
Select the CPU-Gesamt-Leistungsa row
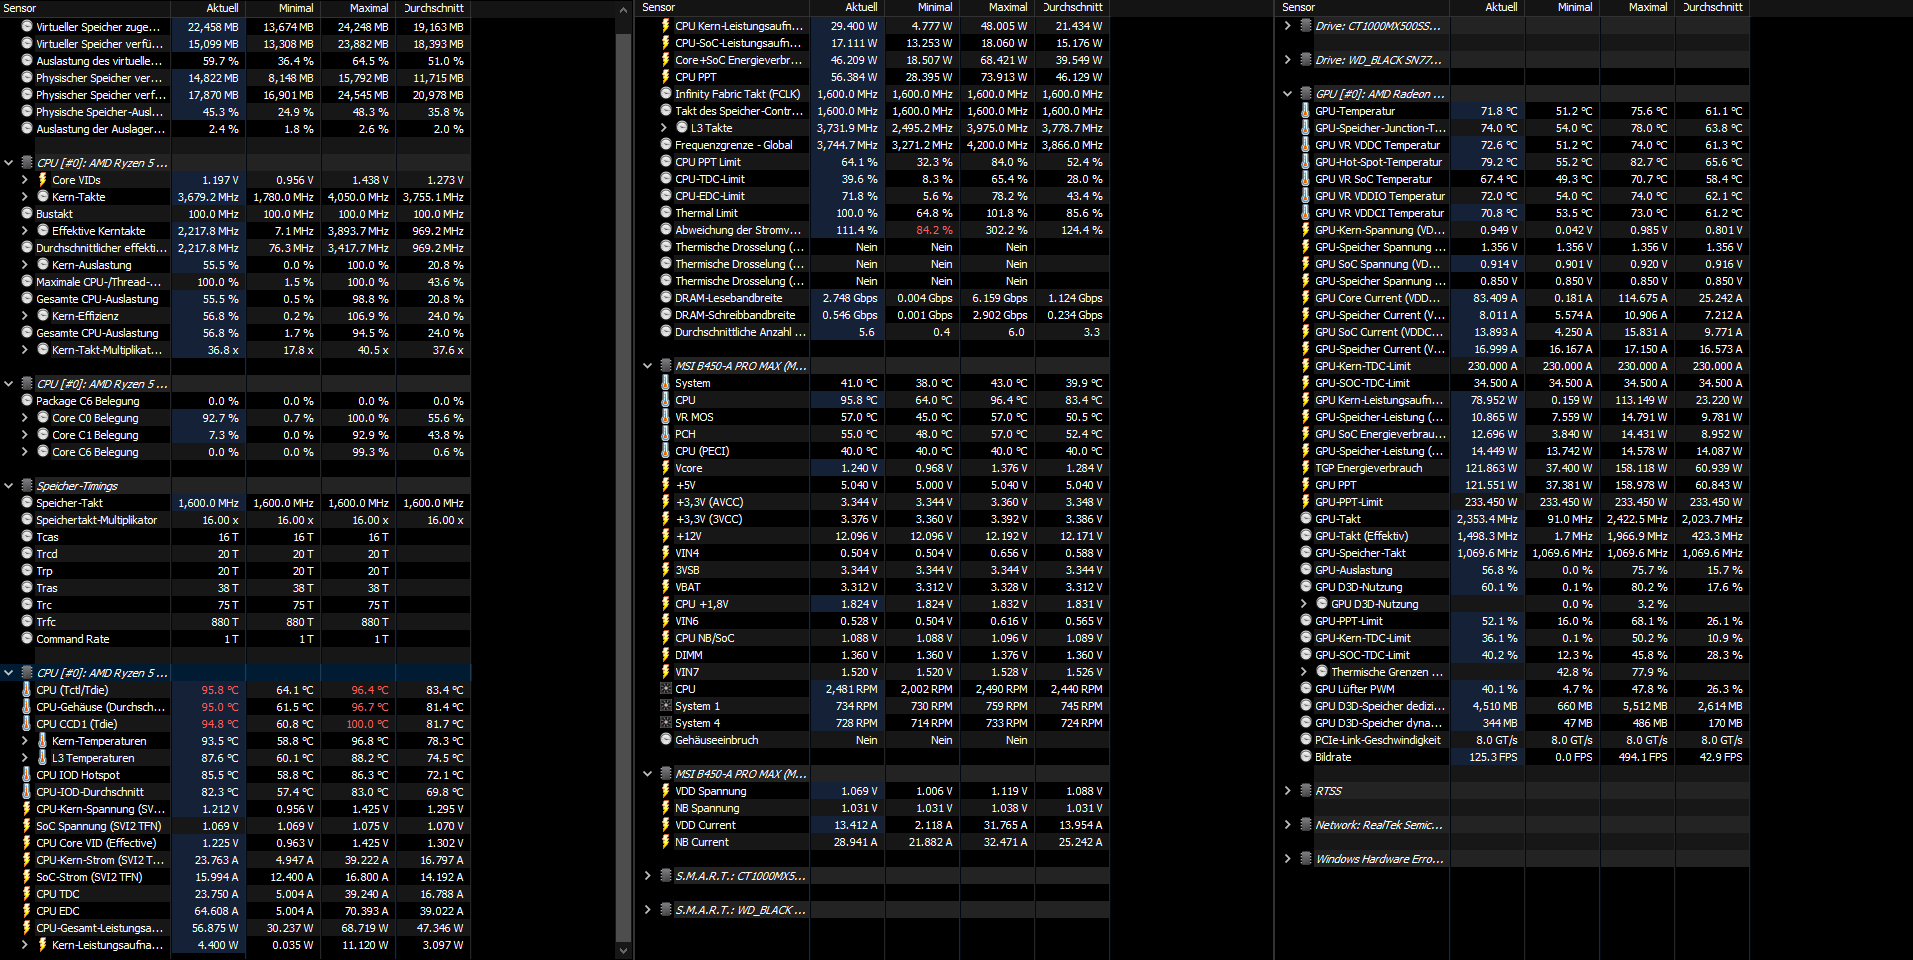(235, 928)
